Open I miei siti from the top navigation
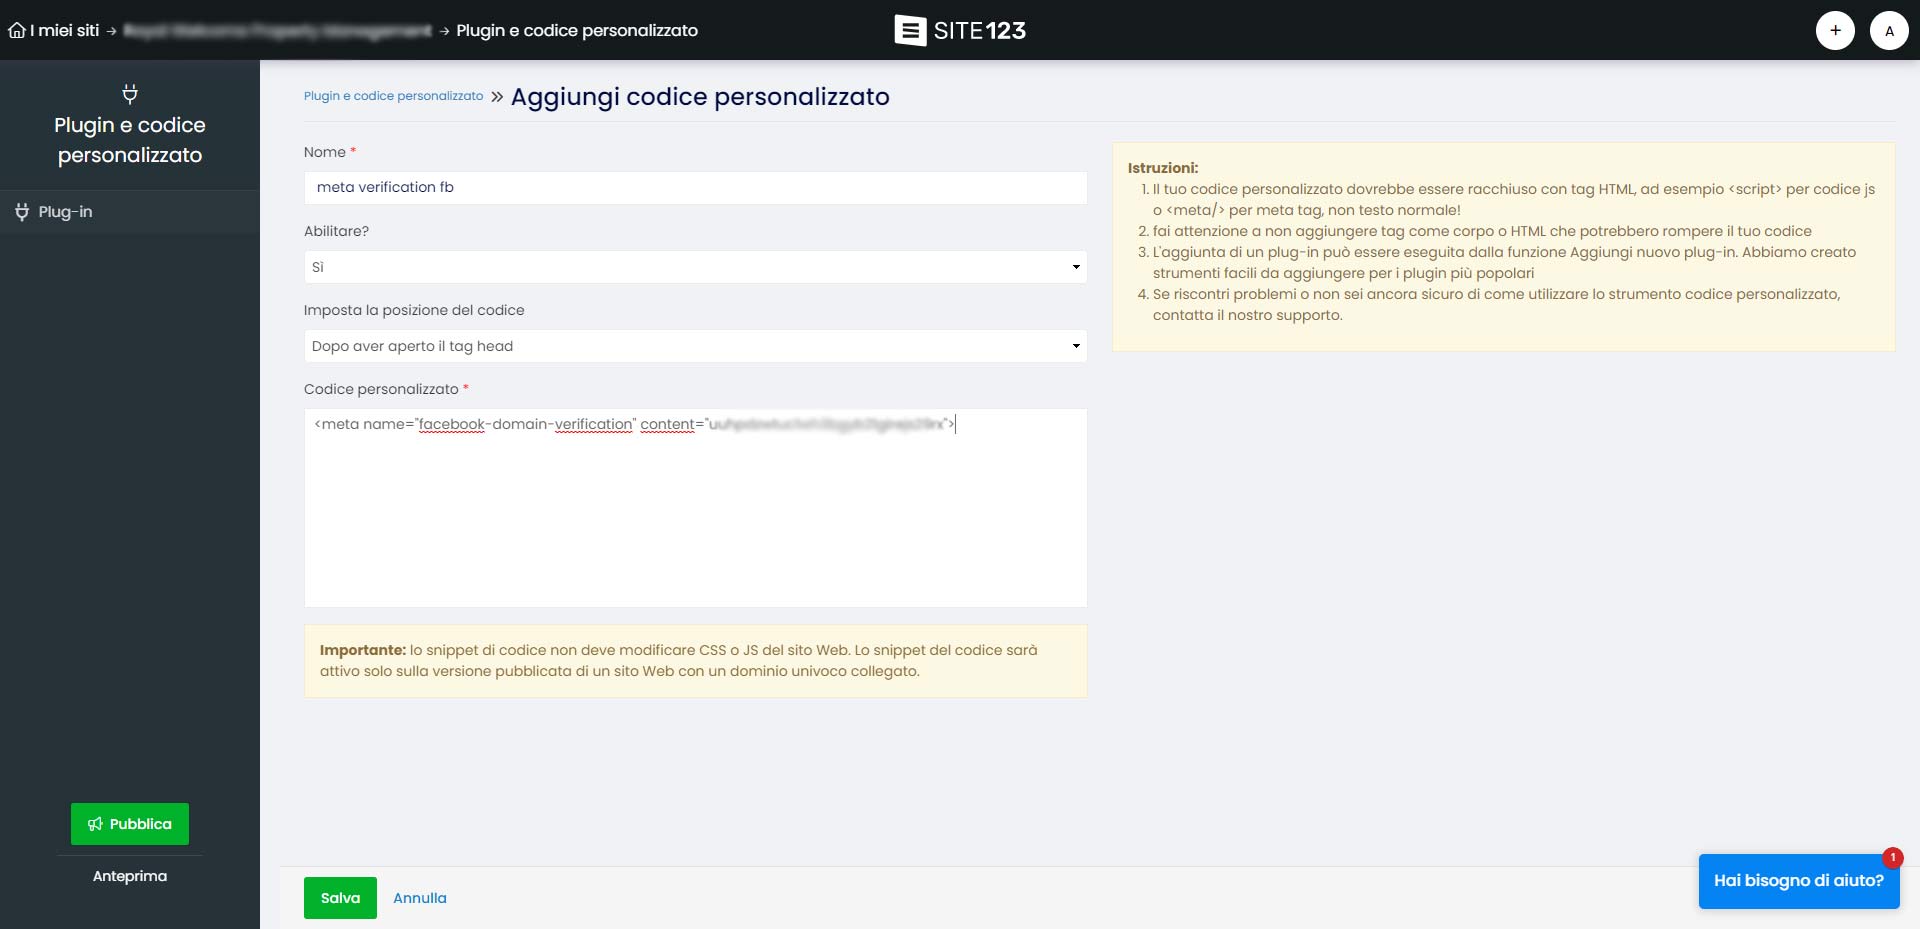1920x929 pixels. (62, 30)
